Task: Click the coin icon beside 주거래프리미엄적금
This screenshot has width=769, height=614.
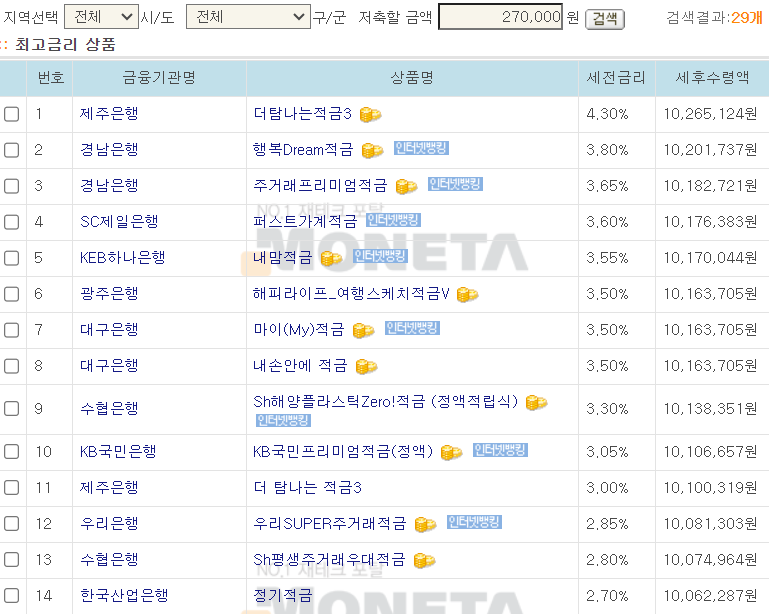Action: click(x=406, y=186)
